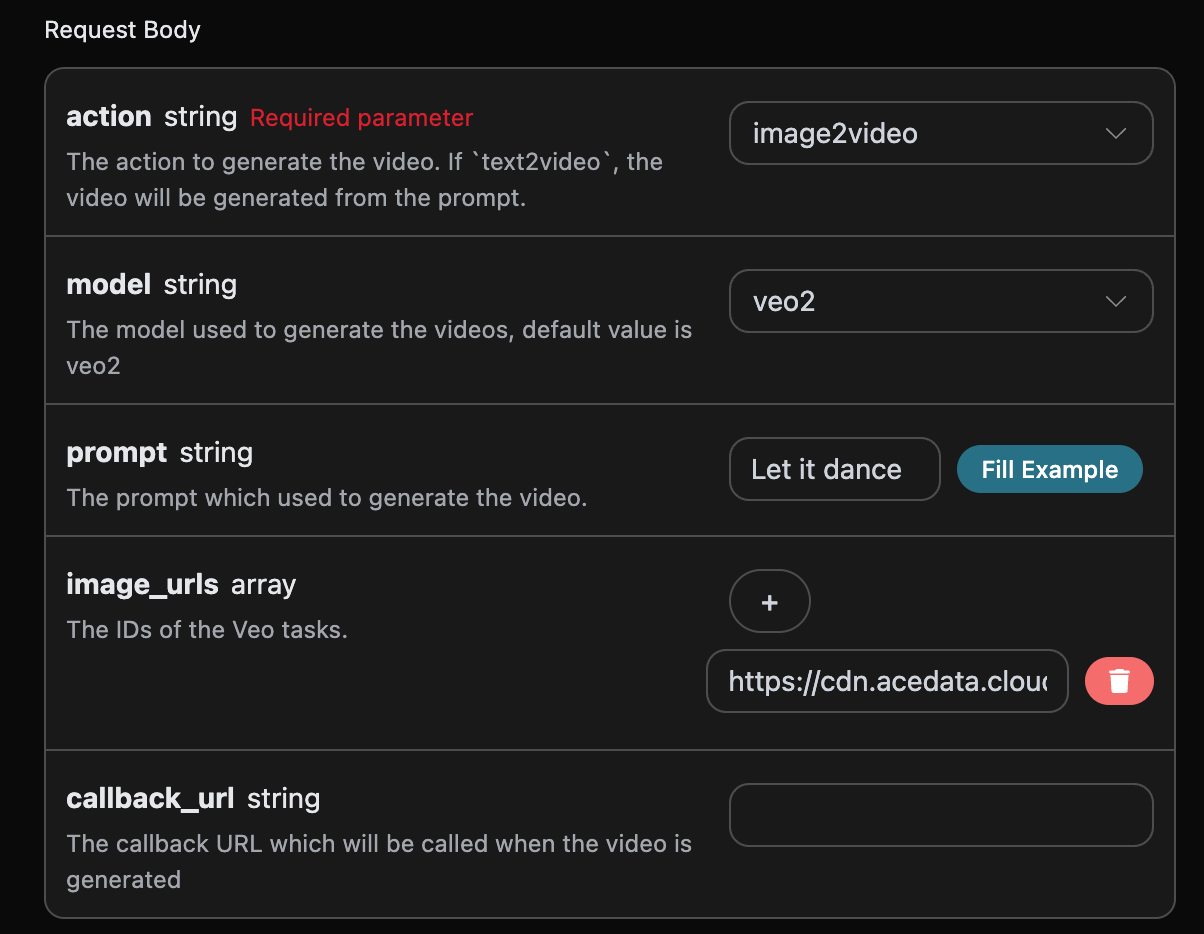
Task: Click the bold "action" parameter name
Action: tap(108, 117)
